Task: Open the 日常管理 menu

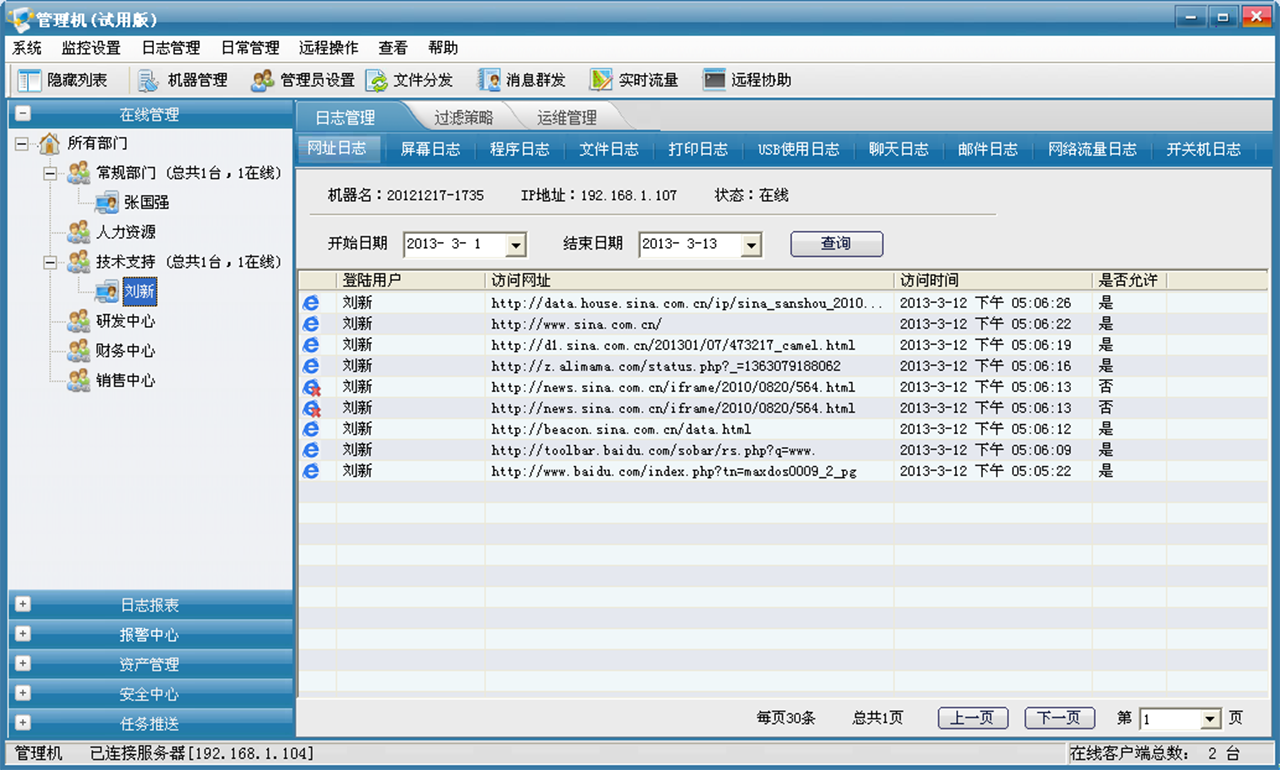Action: point(250,47)
